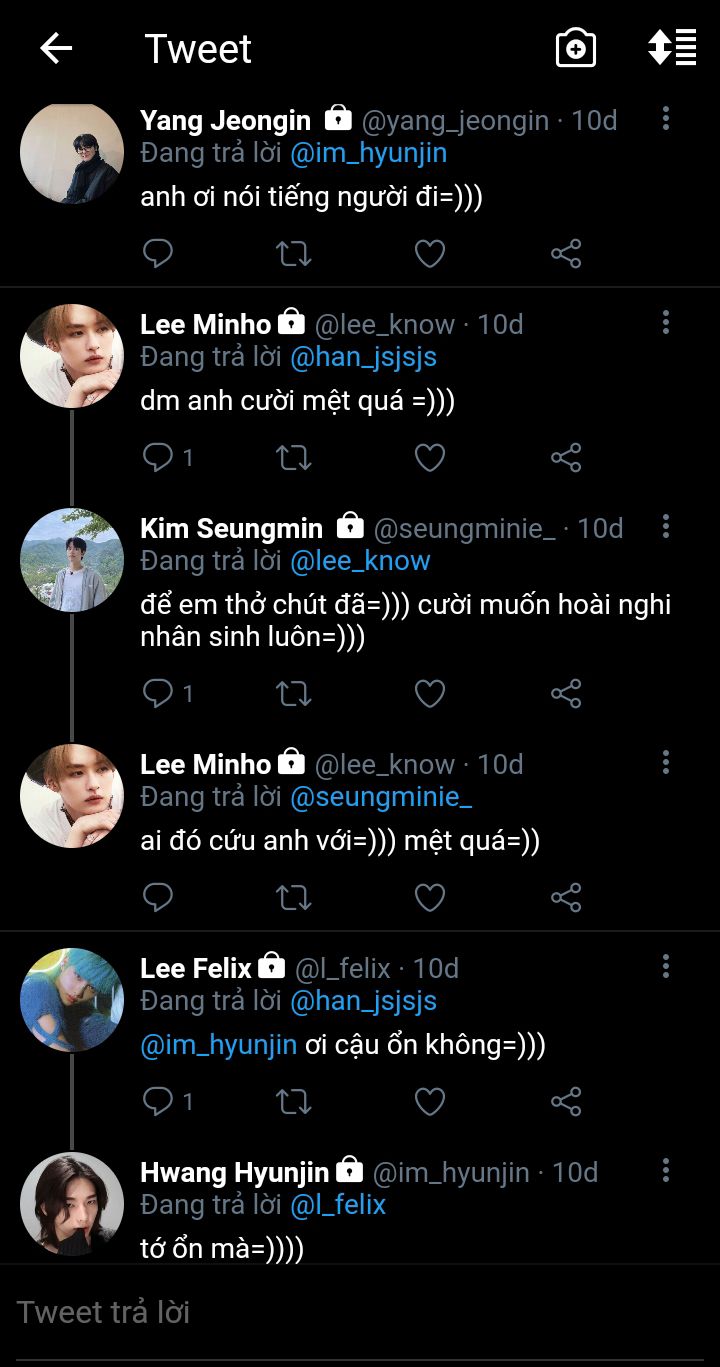Tap the camera screenshot icon in header
Screen dimensions: 720x1367
tap(576, 48)
